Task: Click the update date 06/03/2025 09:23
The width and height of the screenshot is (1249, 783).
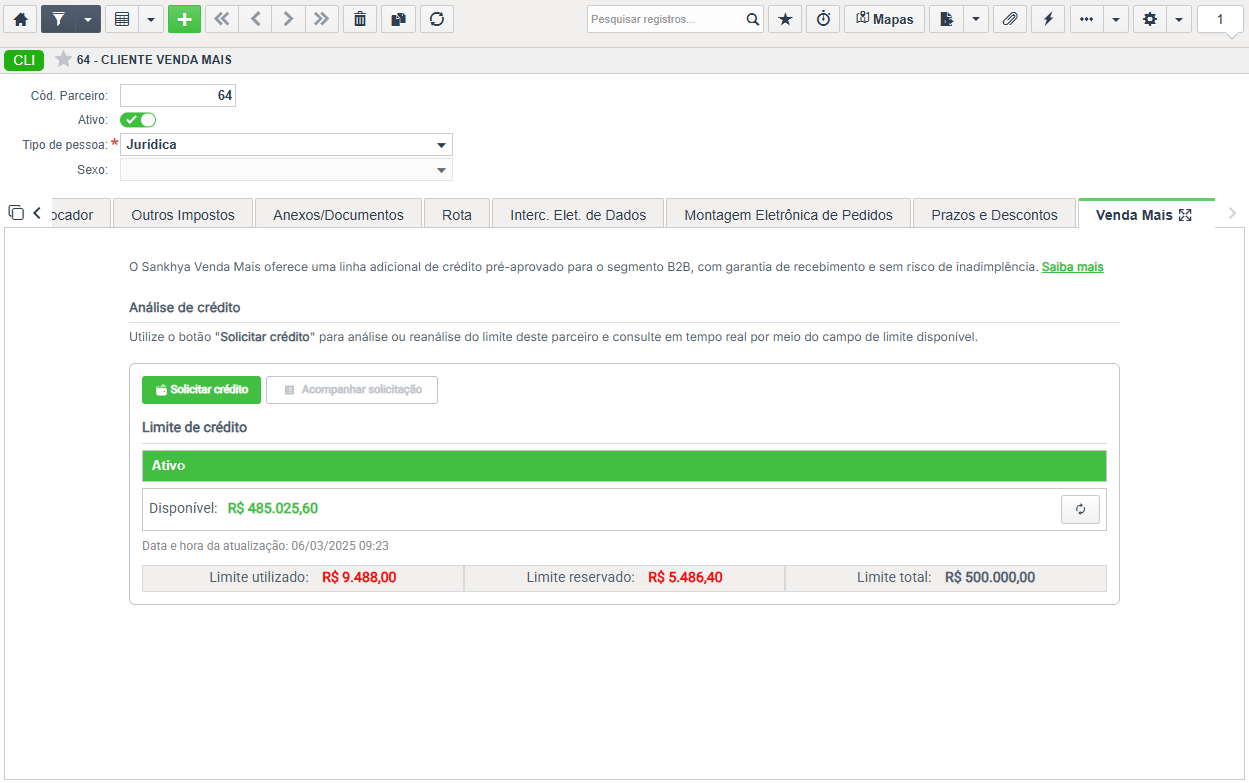Action: click(340, 546)
